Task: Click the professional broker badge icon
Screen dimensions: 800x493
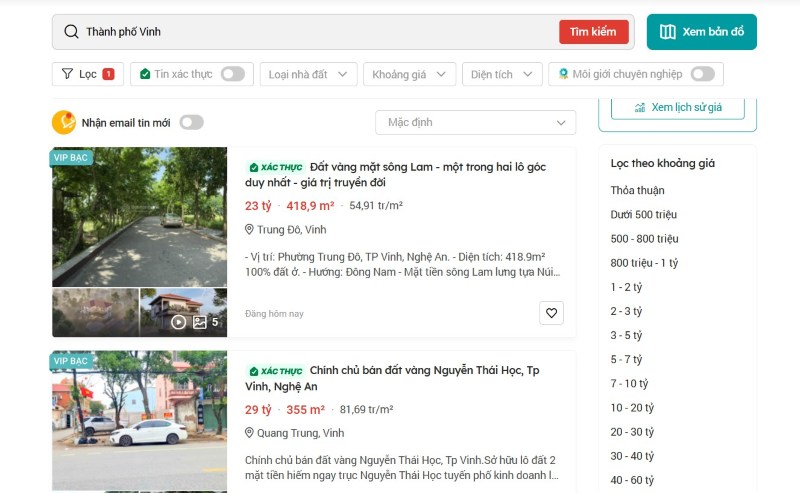Action: (563, 74)
